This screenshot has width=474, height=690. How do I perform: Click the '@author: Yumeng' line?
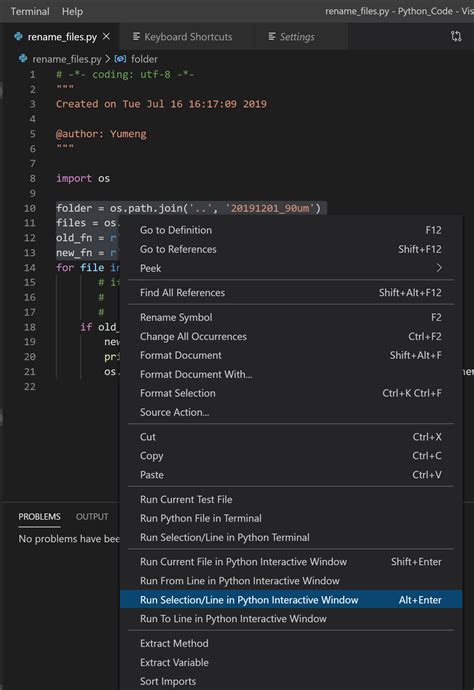[x=101, y=134]
